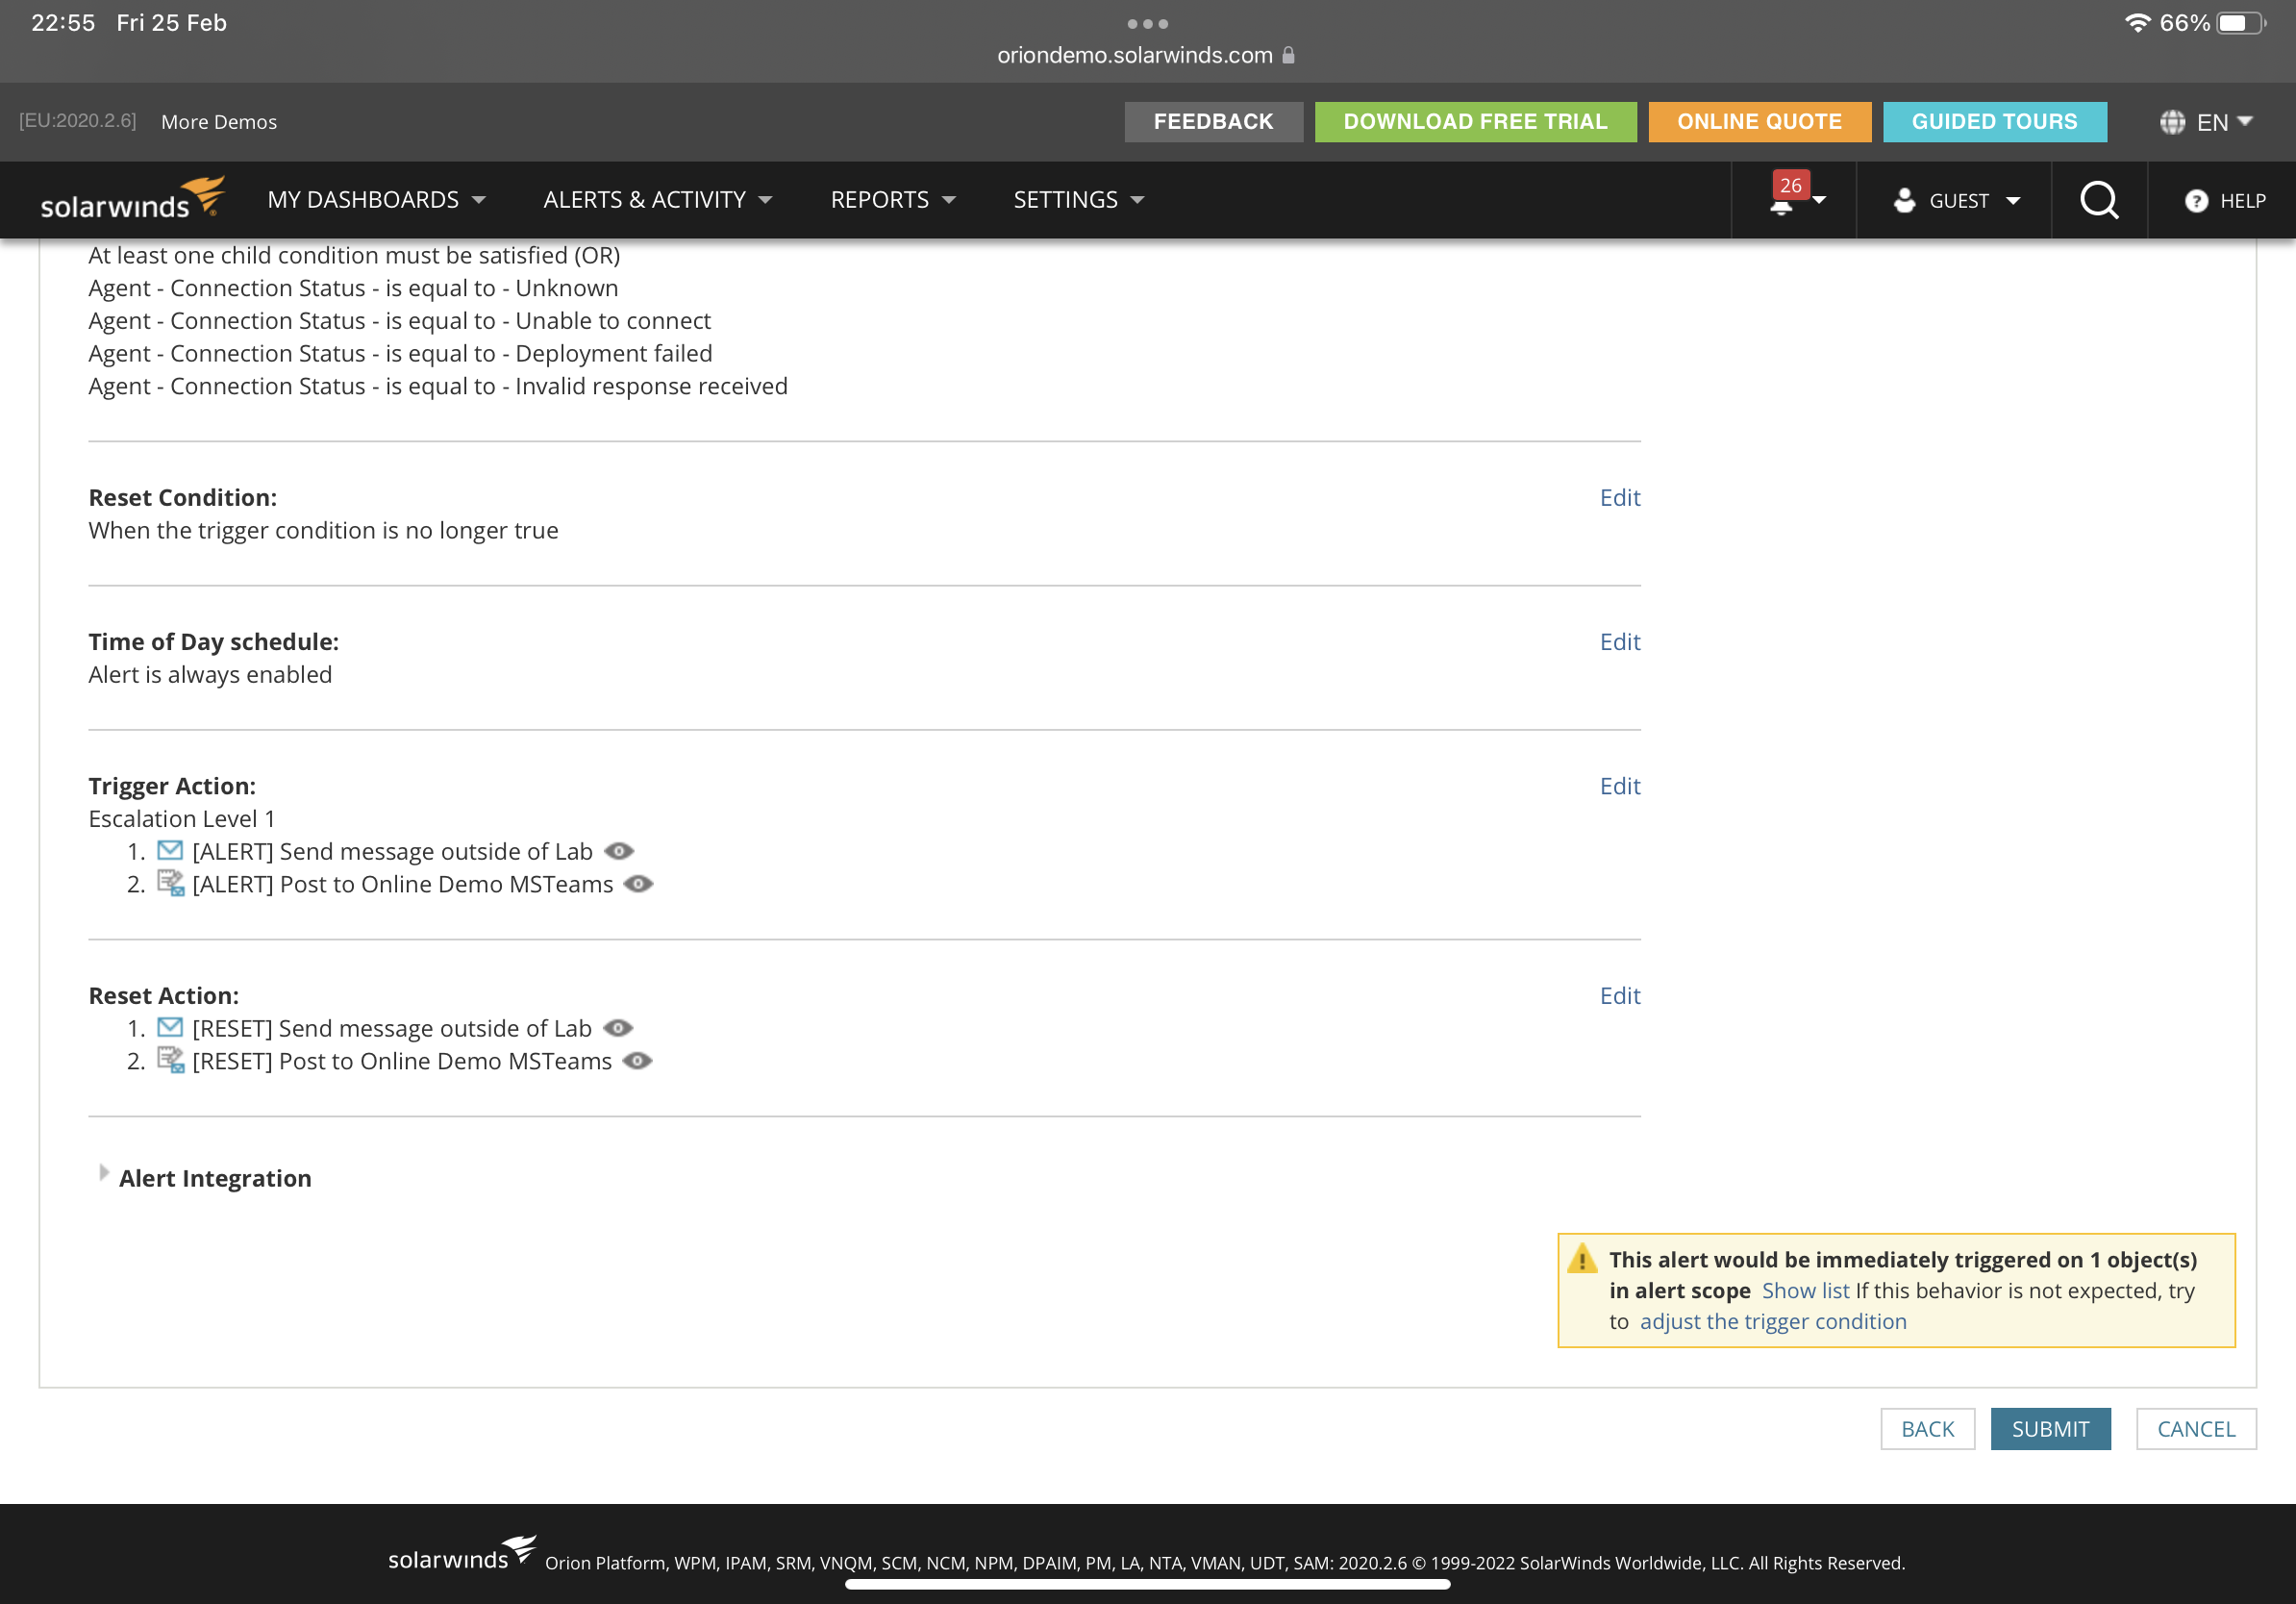2296x1604 pixels.
Task: Click the browser address bar URL
Action: coord(1134,55)
